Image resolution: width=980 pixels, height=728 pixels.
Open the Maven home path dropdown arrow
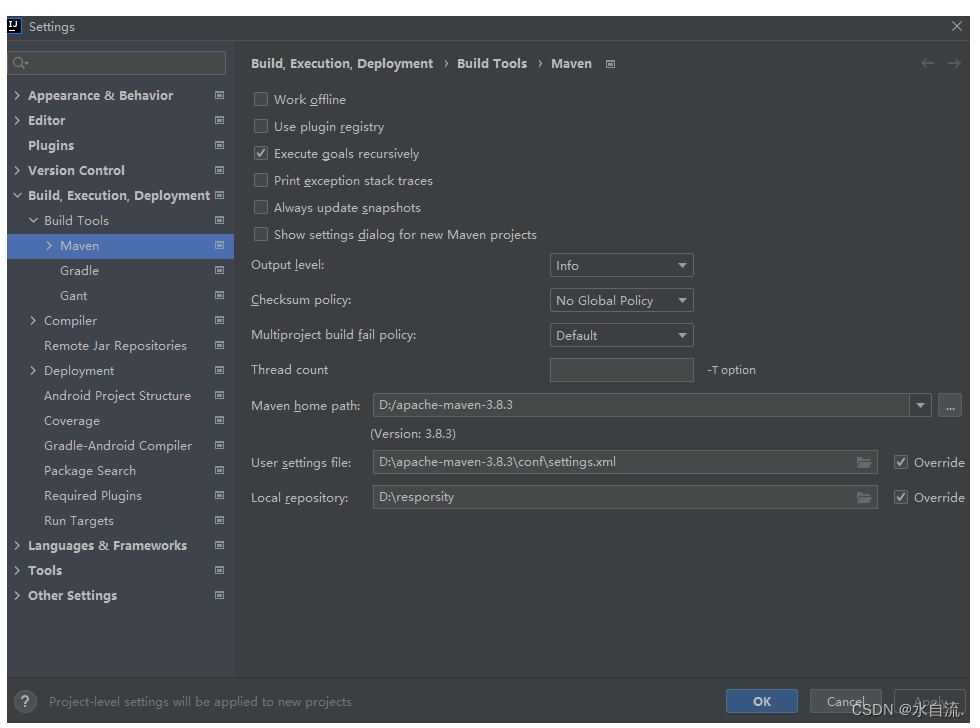920,405
